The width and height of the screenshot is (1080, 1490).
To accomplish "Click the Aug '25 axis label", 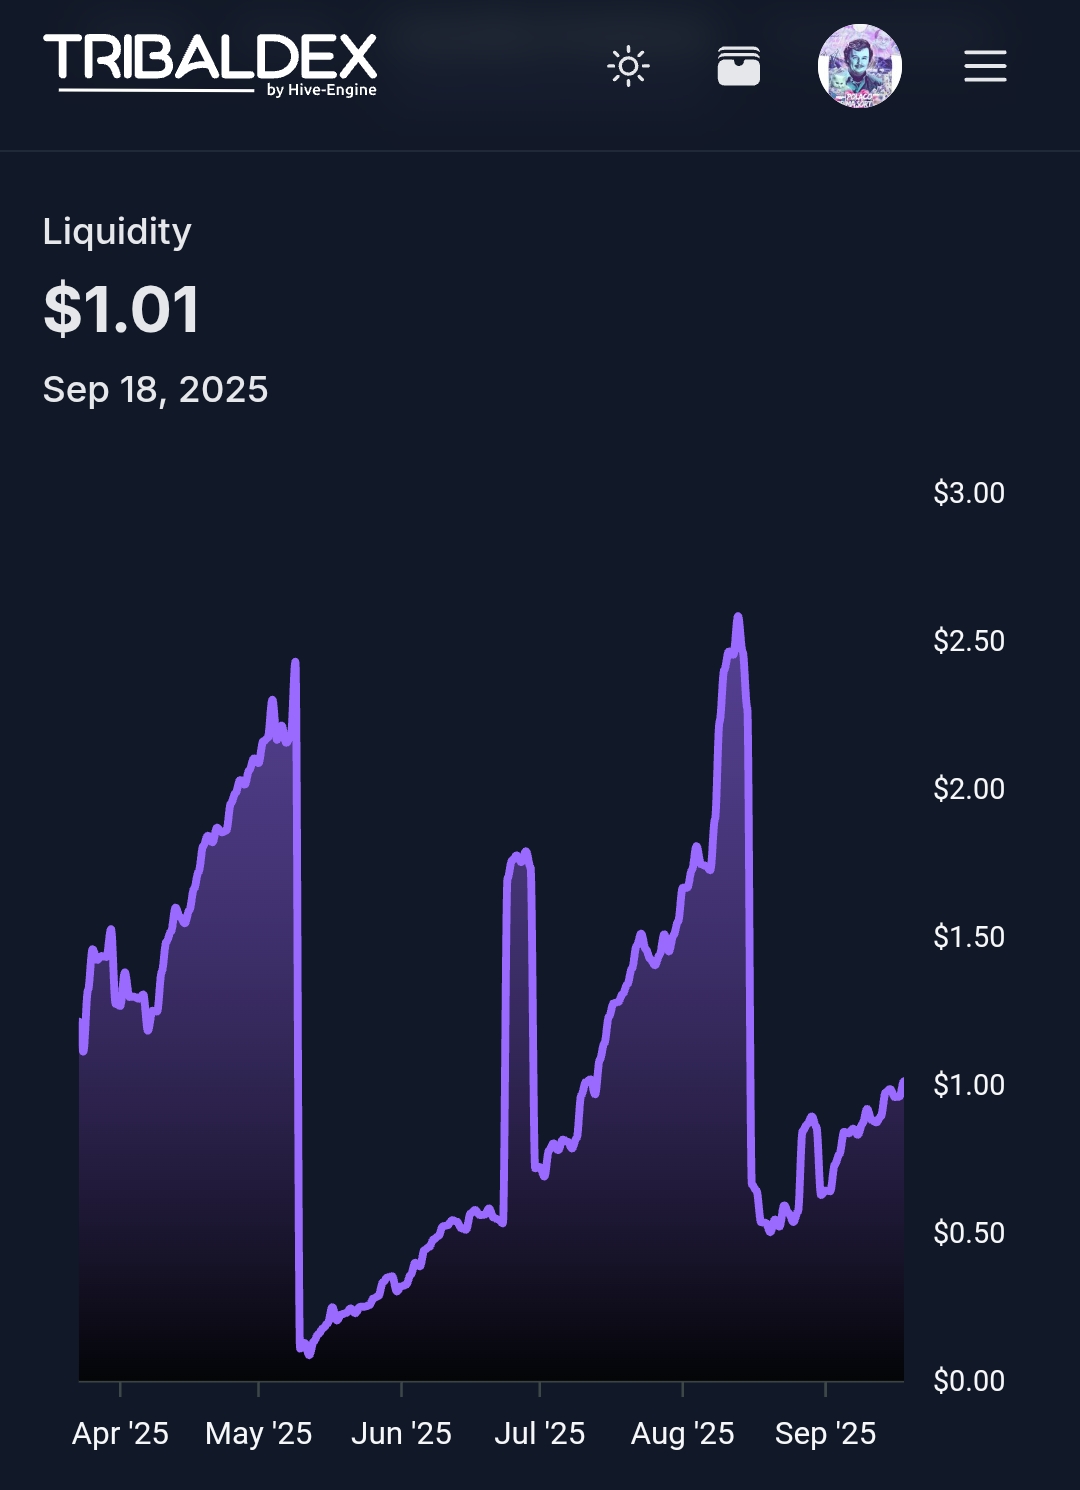I will 683,1433.
